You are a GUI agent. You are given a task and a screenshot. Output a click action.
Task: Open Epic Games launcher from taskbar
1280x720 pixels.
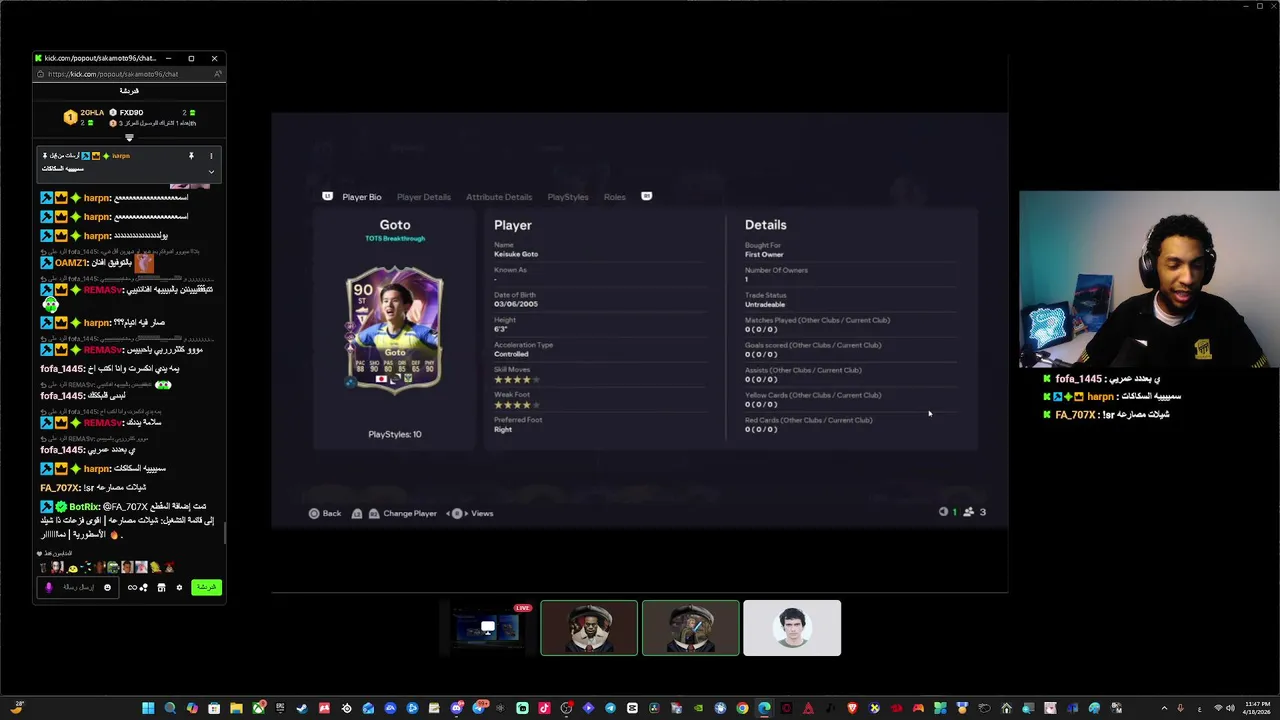click(x=280, y=708)
